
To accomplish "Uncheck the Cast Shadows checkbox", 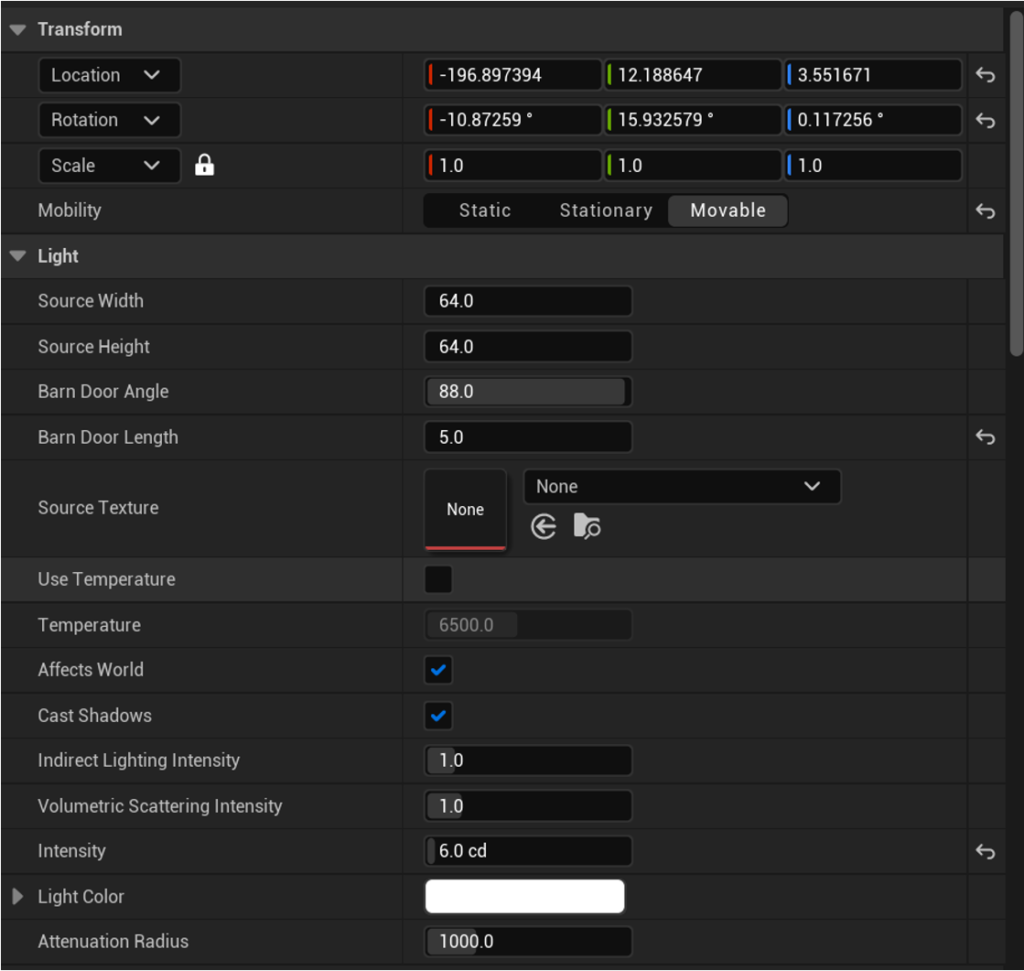I will click(x=438, y=716).
